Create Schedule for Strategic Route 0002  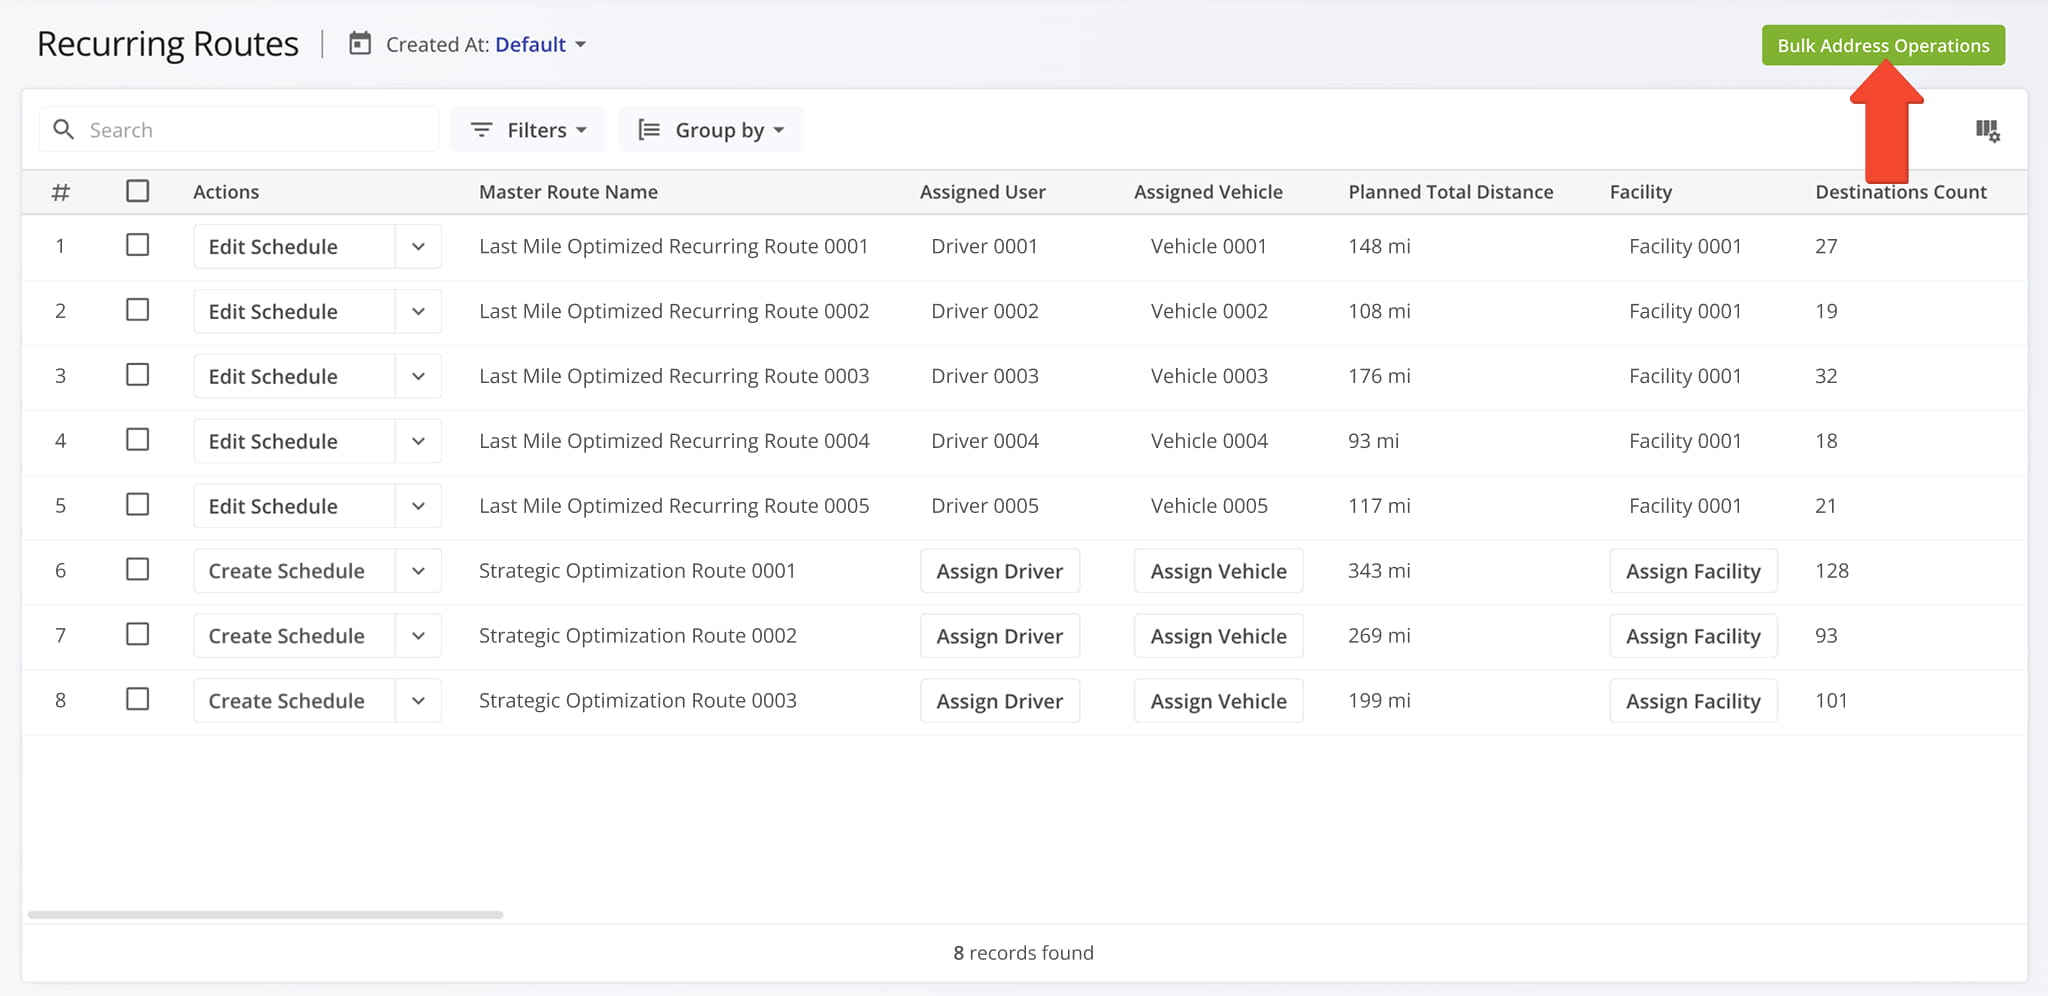click(x=294, y=636)
